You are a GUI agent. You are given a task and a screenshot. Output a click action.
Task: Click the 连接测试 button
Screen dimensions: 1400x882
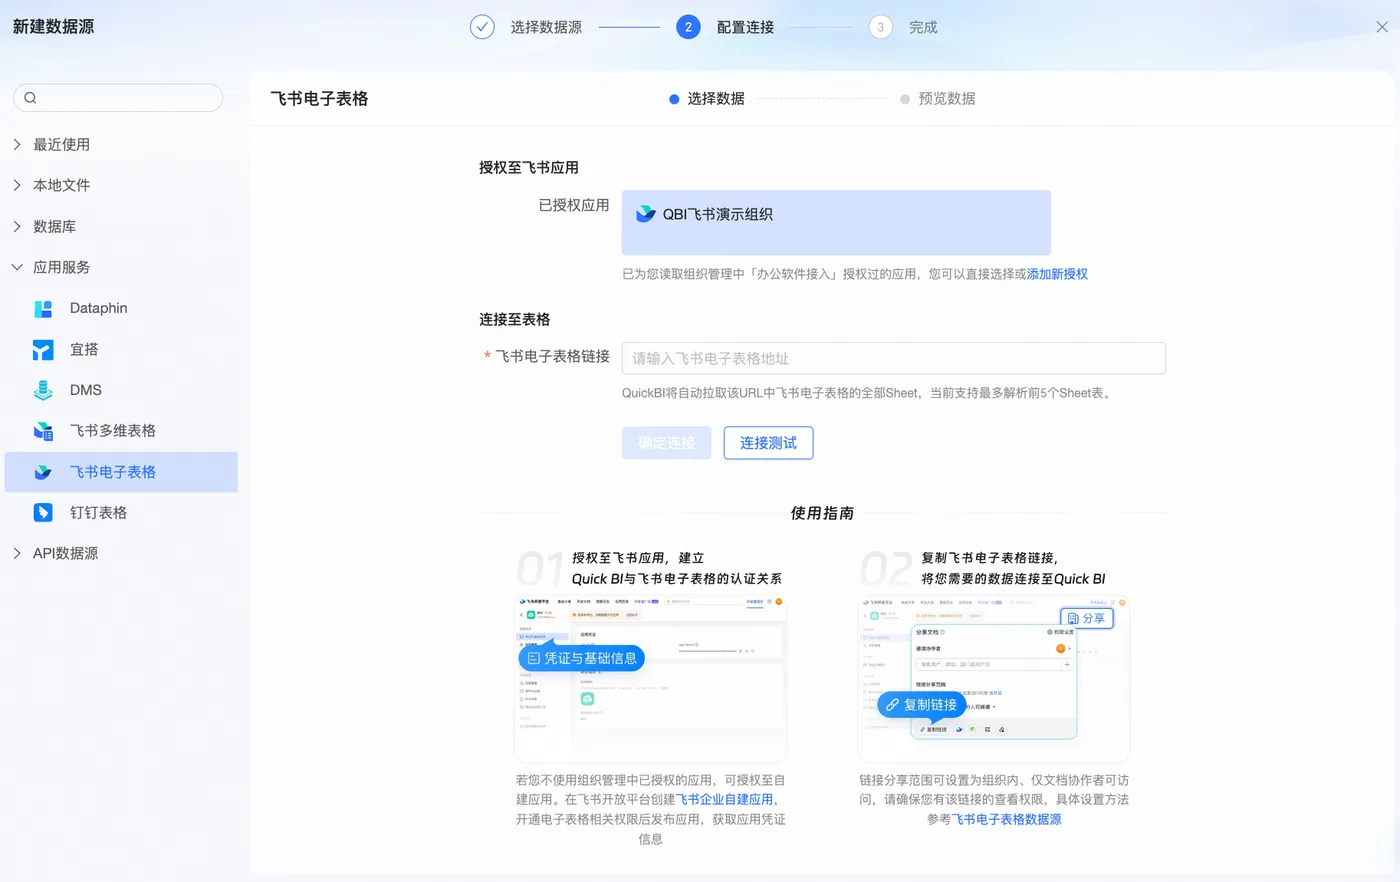[x=768, y=443]
